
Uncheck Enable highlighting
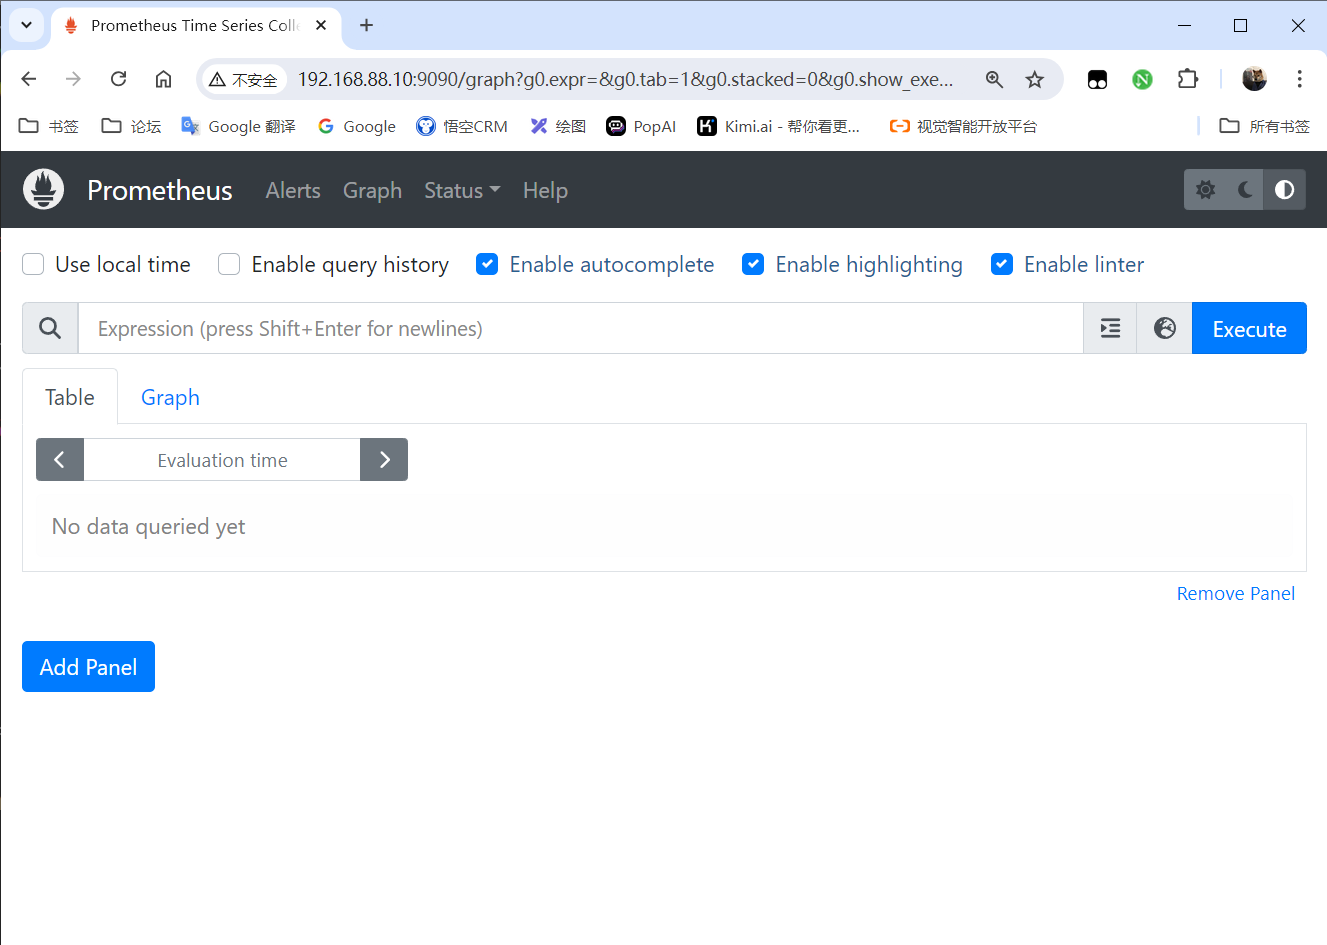click(753, 264)
